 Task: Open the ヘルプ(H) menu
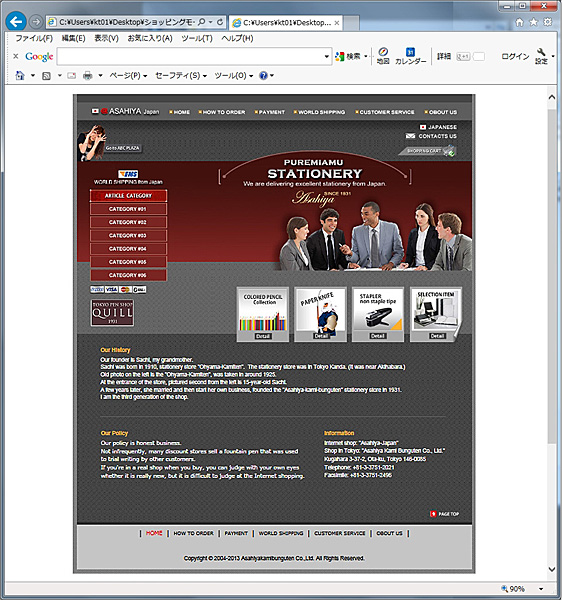click(237, 38)
